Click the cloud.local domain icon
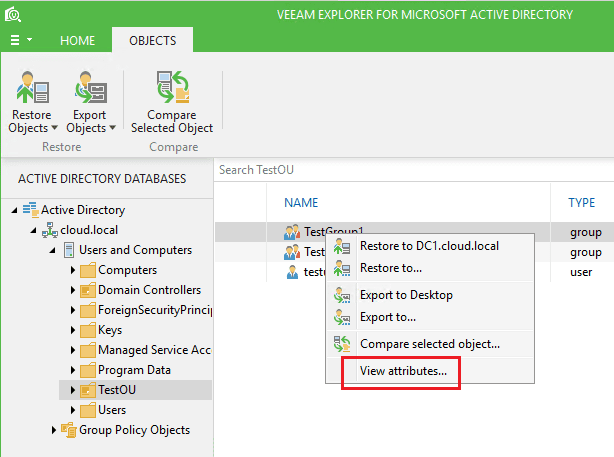 tap(49, 230)
